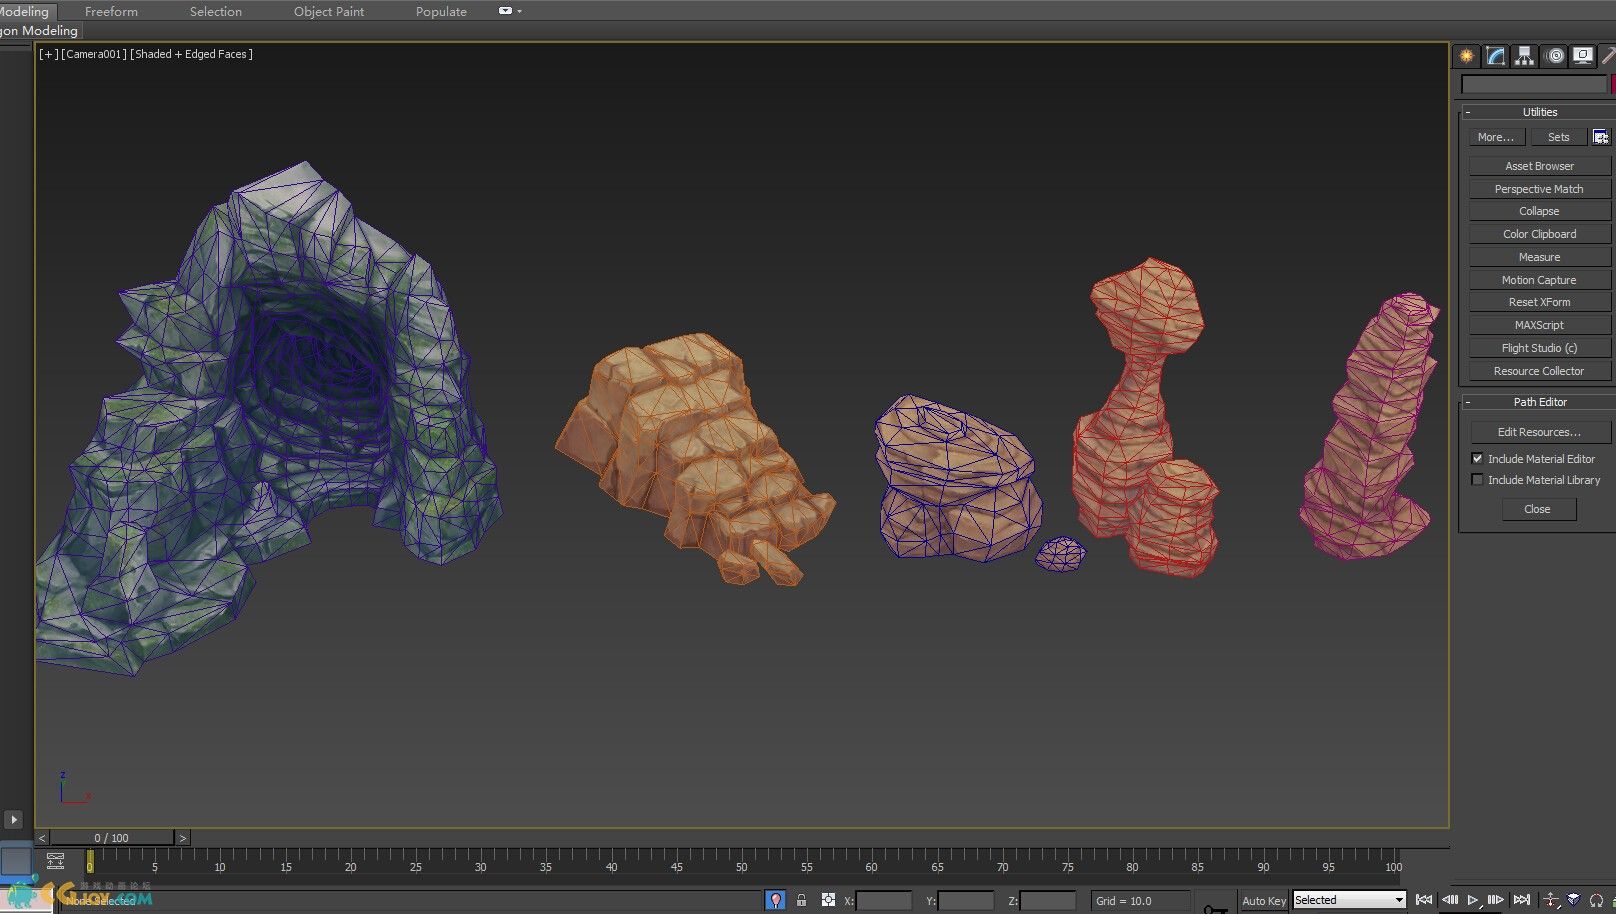Open the Selected key filter dropdown

point(1350,900)
